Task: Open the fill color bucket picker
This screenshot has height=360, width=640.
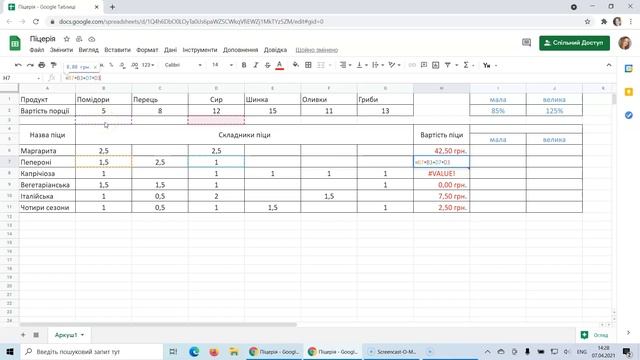Action: (296, 65)
